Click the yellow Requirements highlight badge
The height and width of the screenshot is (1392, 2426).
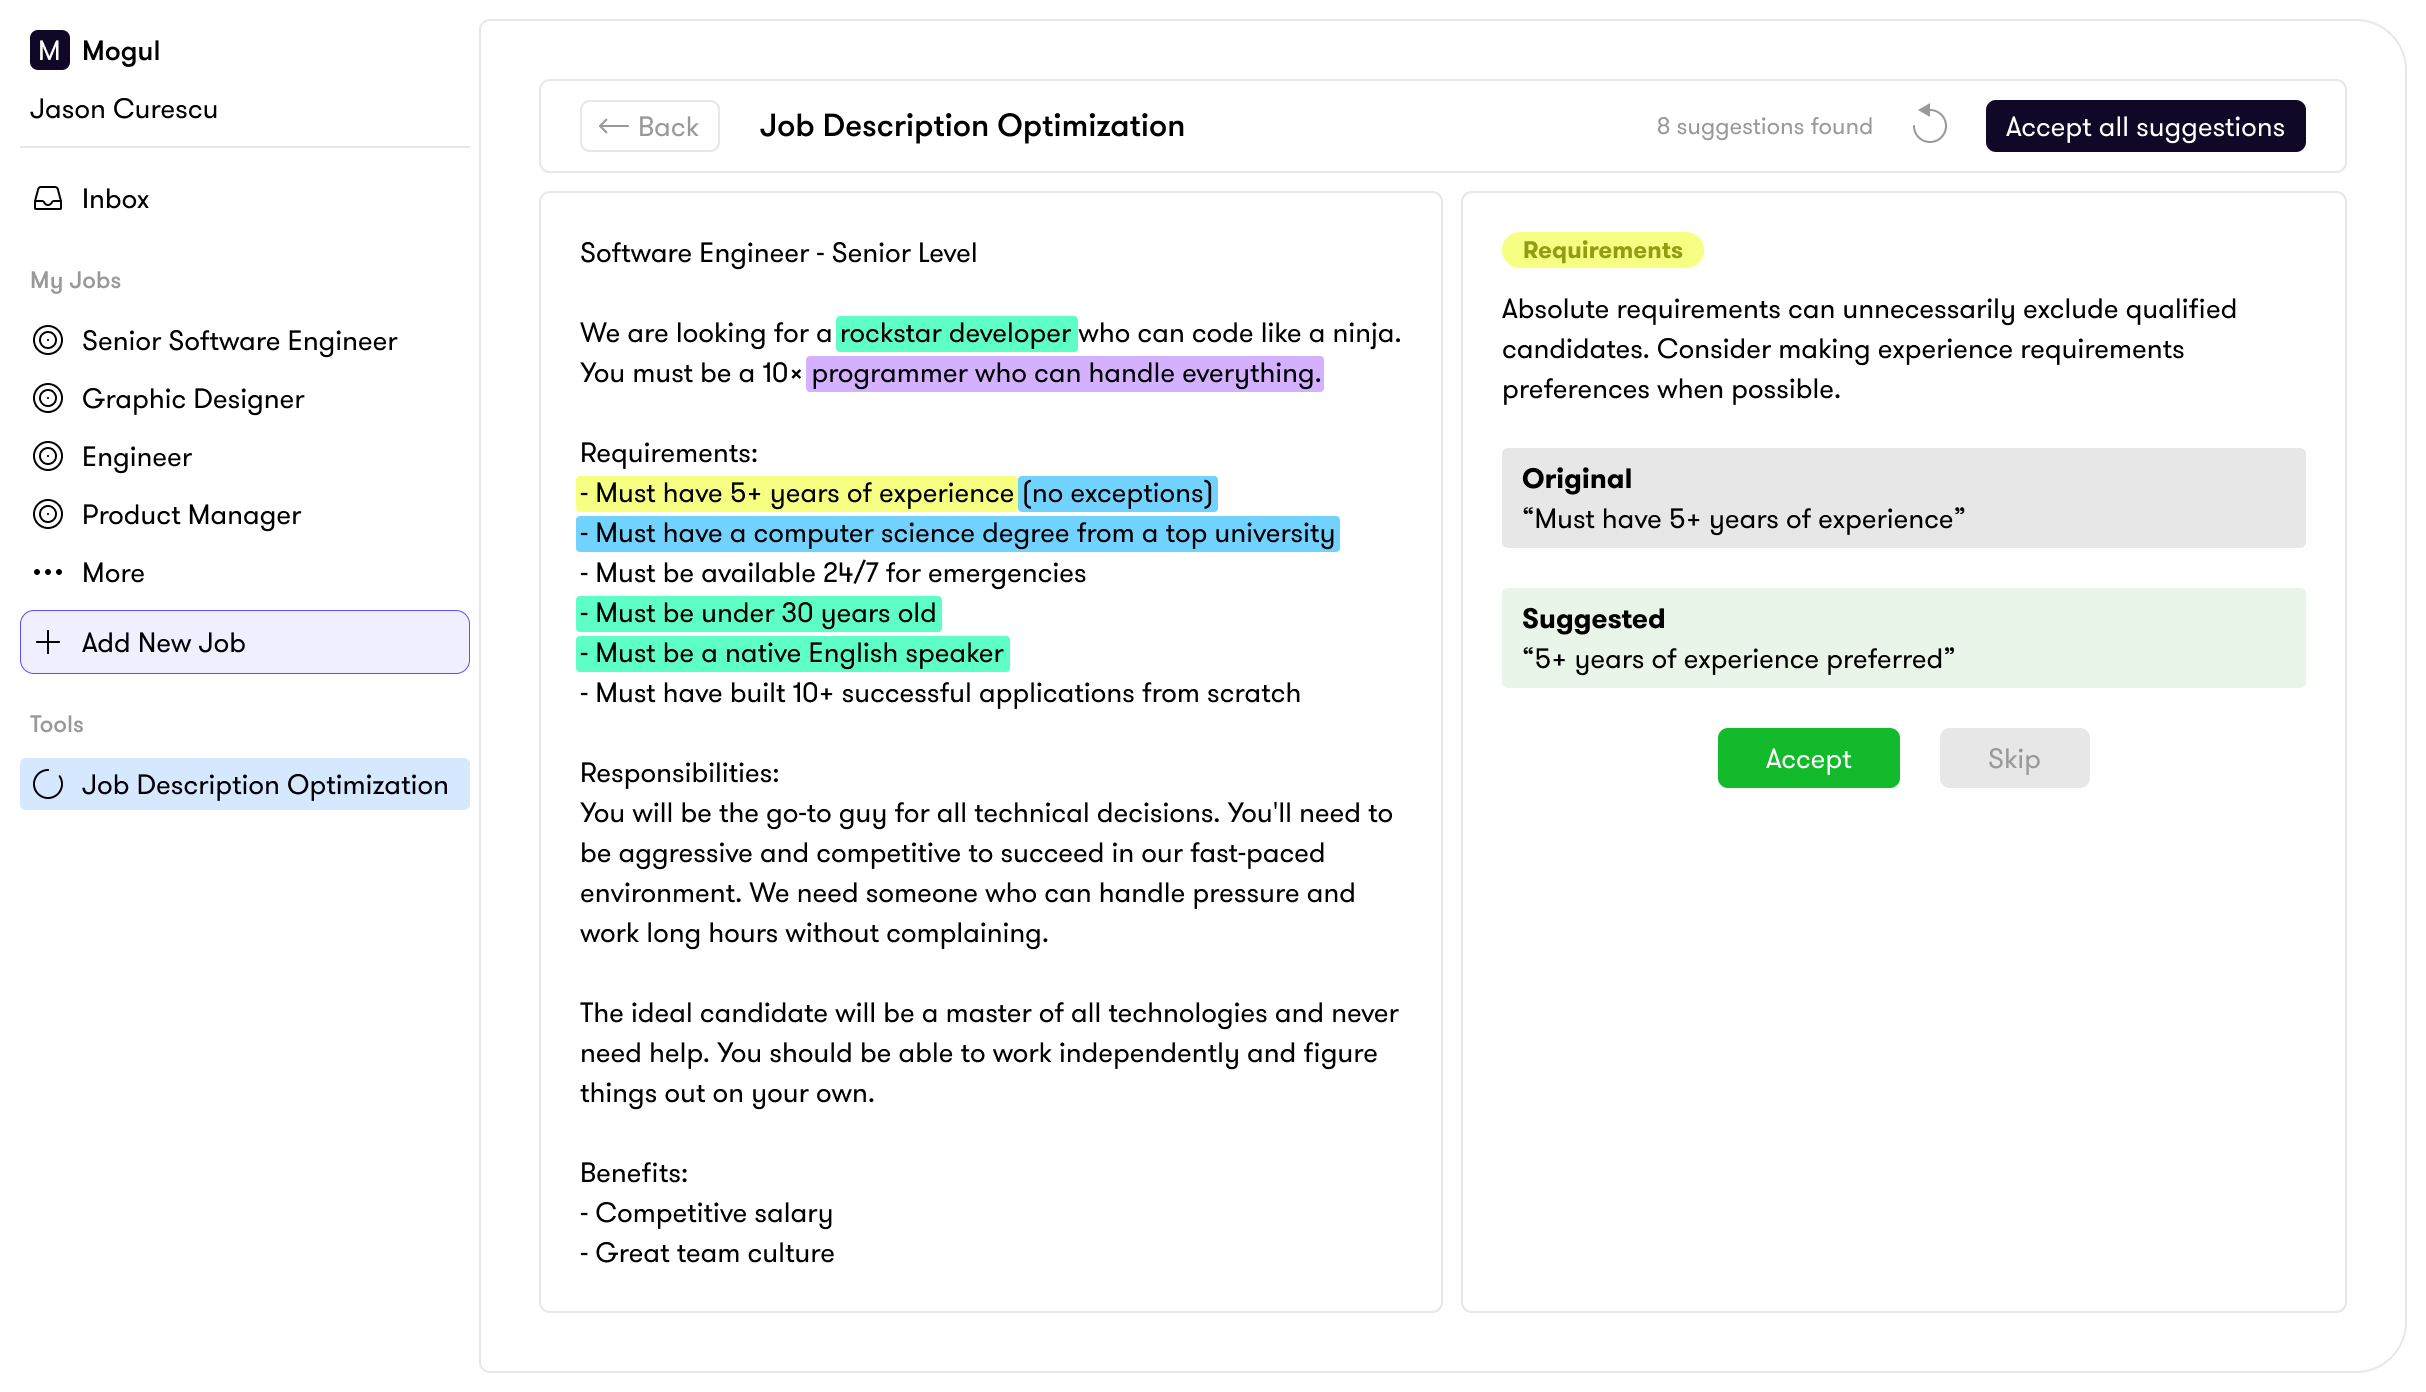point(1600,249)
